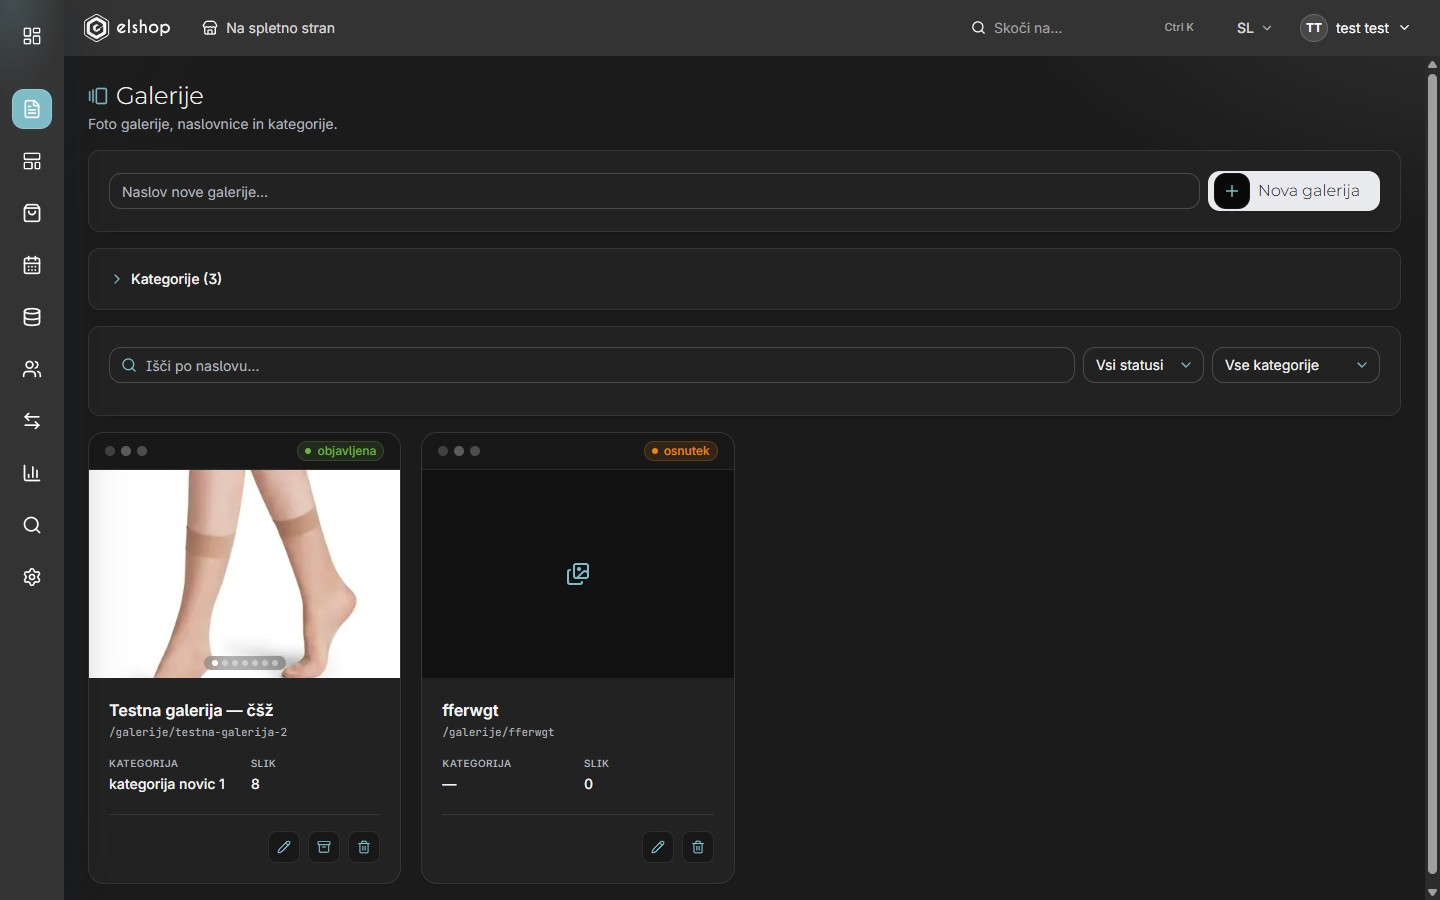This screenshot has width=1440, height=900.
Task: Delete the Testna galerija — čšž gallery
Action: pyautogui.click(x=364, y=847)
